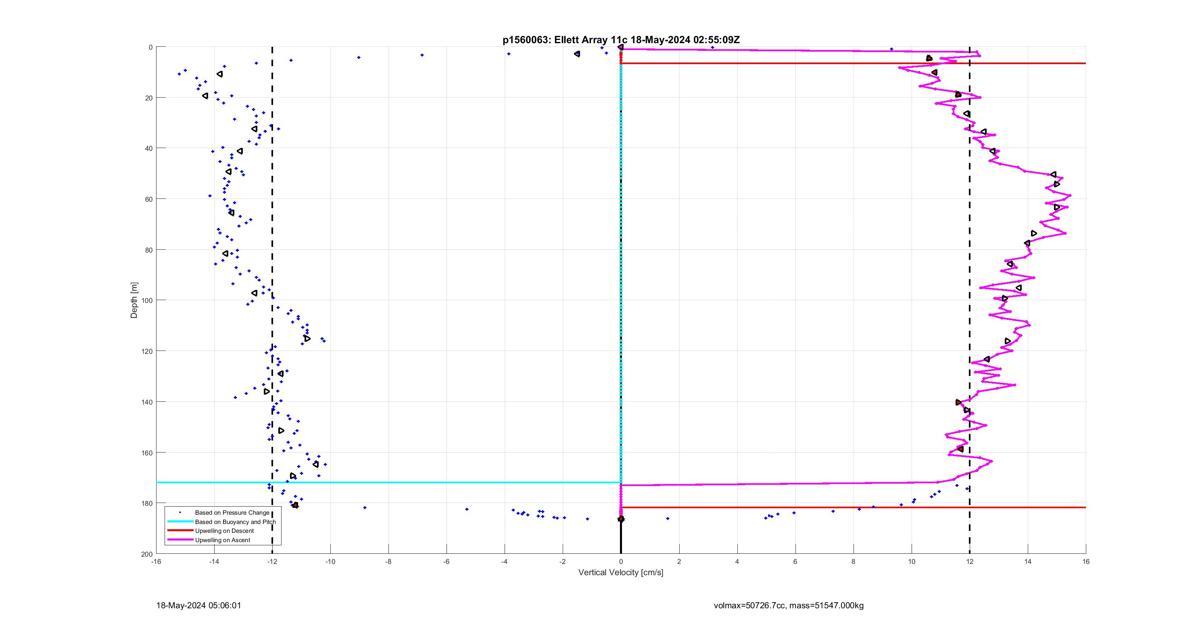Screen dimensions: 1200x622
Task: Click the x-axis tick label '12'
Action: click(970, 561)
